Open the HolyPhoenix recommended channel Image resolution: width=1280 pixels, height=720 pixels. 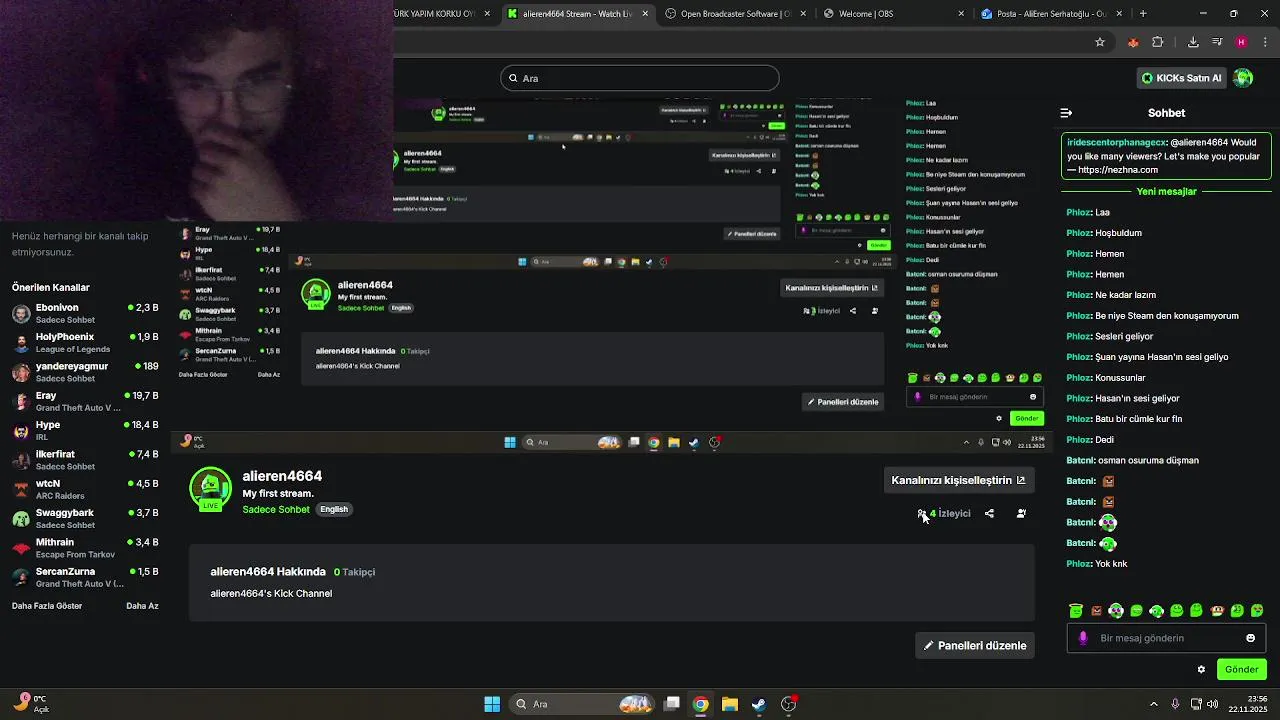pos(85,343)
